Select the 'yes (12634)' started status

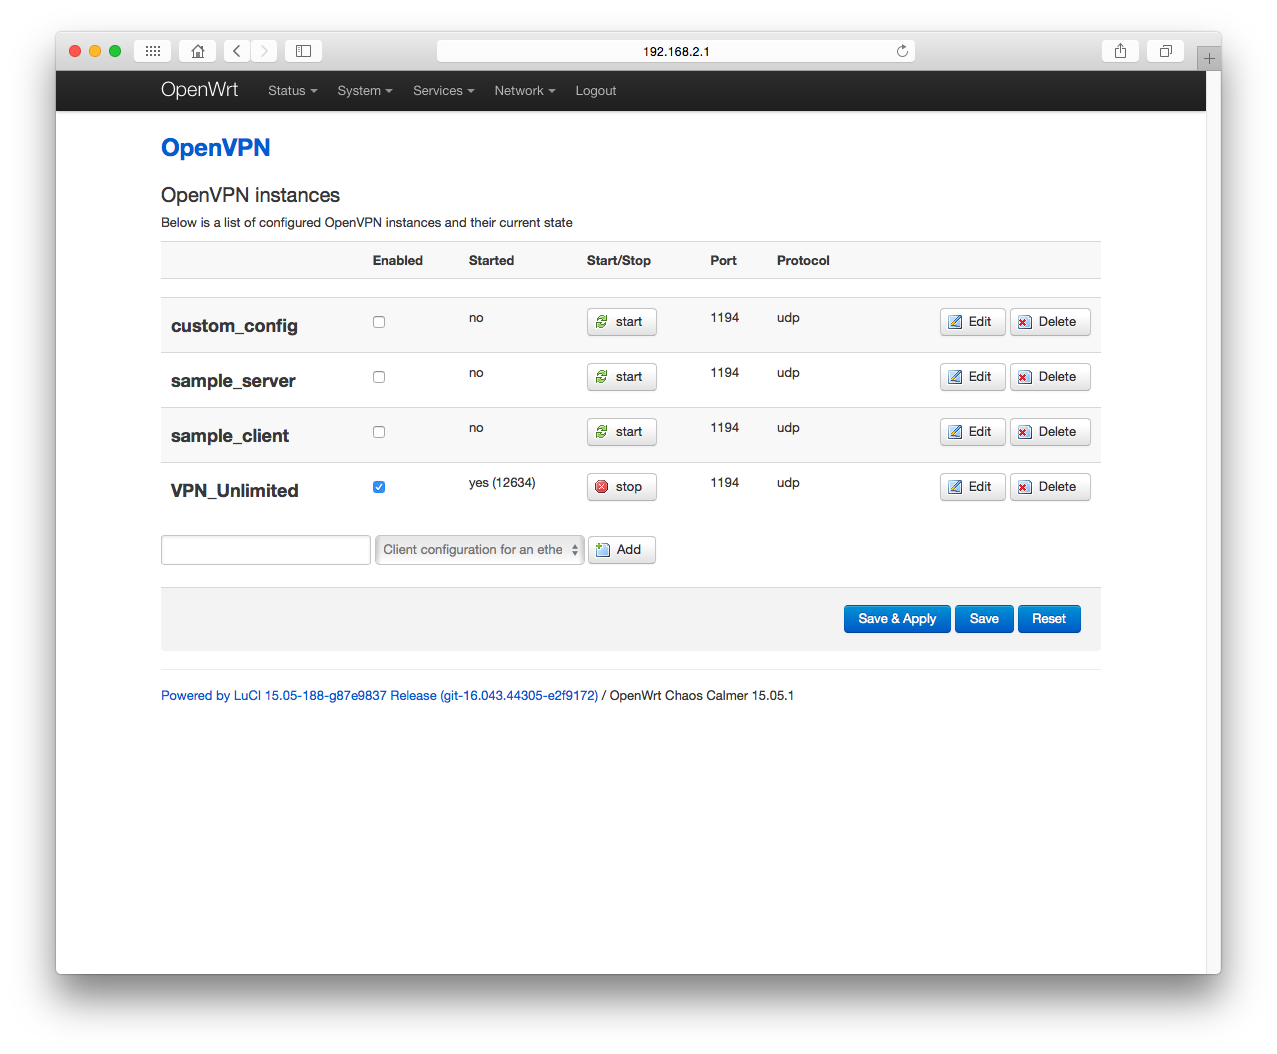pyautogui.click(x=502, y=483)
